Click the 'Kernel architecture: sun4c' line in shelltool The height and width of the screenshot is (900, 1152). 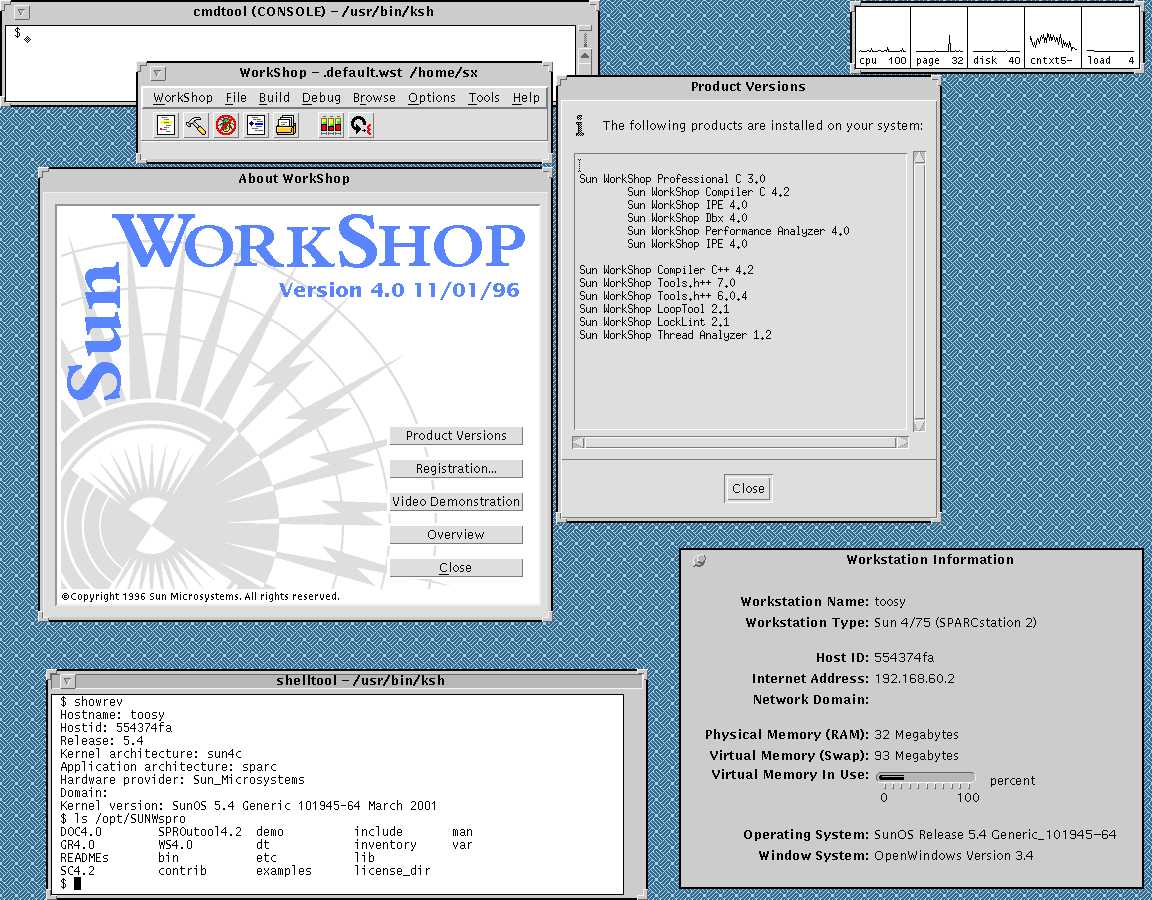pyautogui.click(x=151, y=754)
